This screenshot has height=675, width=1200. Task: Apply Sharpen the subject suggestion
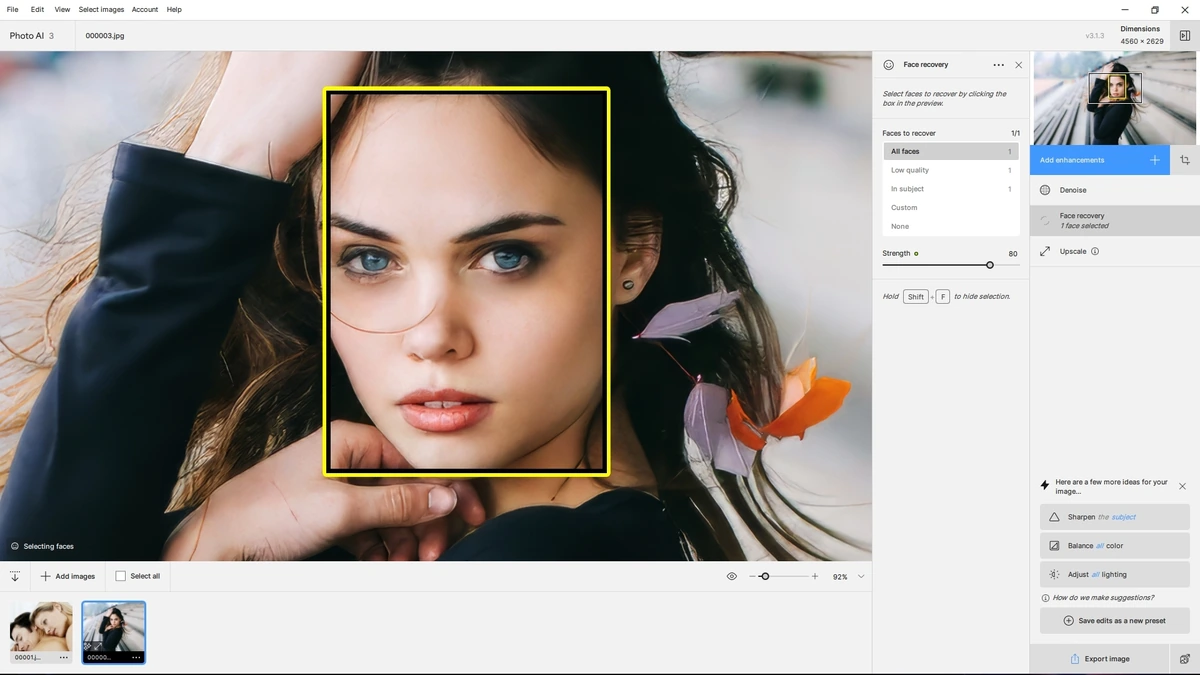coord(1115,517)
